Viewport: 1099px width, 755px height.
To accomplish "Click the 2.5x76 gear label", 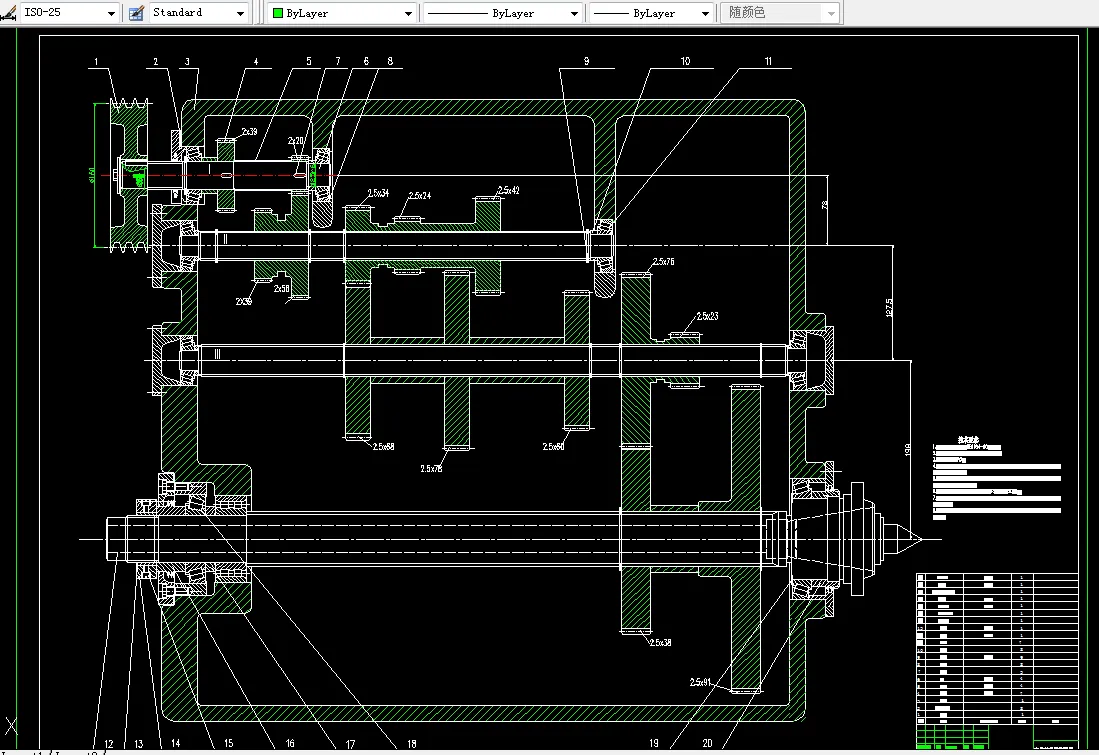I will [x=663, y=261].
